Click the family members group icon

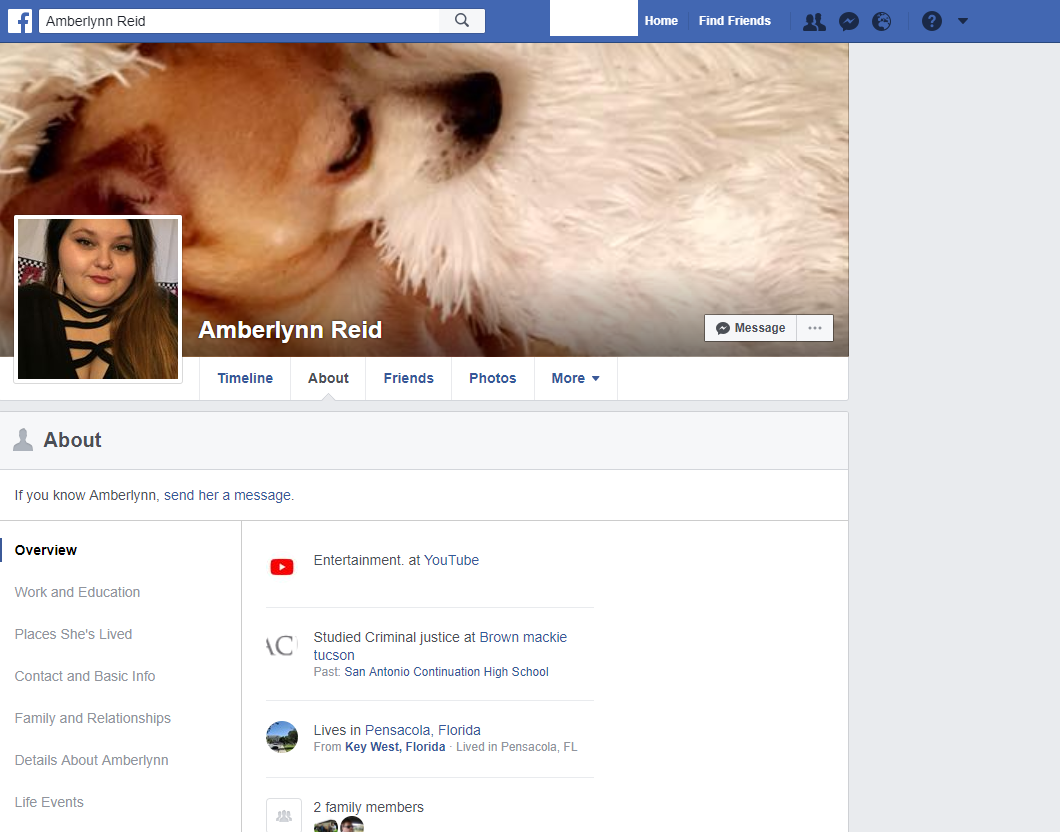pos(283,816)
